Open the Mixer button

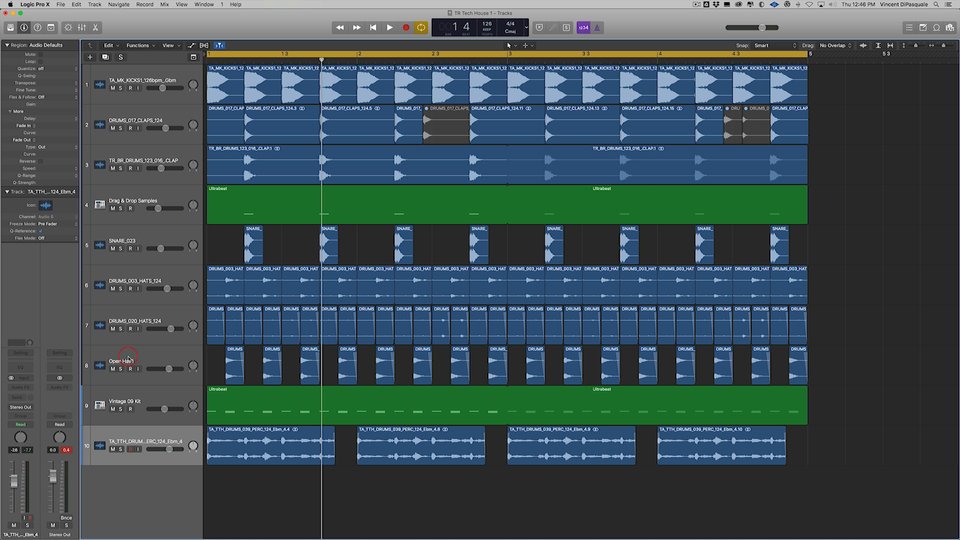(81, 28)
